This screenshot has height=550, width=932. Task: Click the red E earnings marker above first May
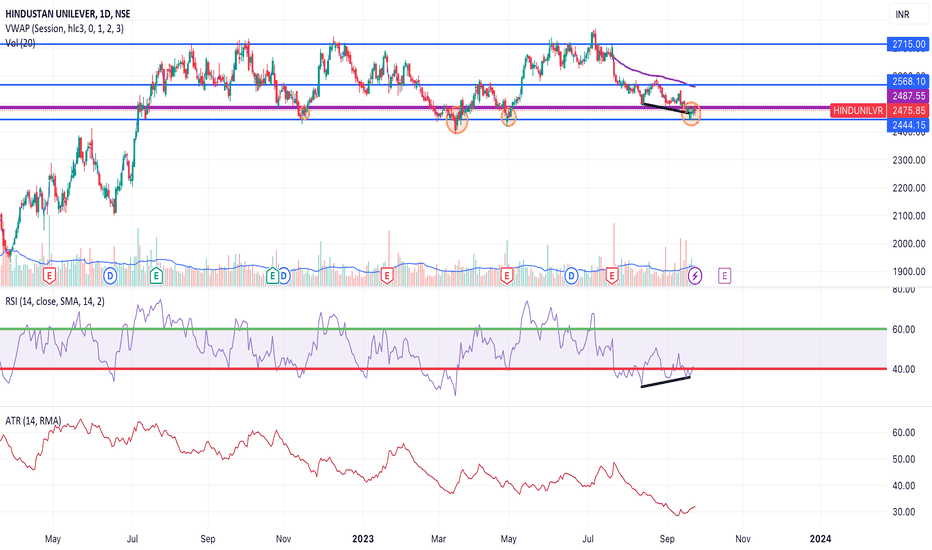(x=49, y=275)
